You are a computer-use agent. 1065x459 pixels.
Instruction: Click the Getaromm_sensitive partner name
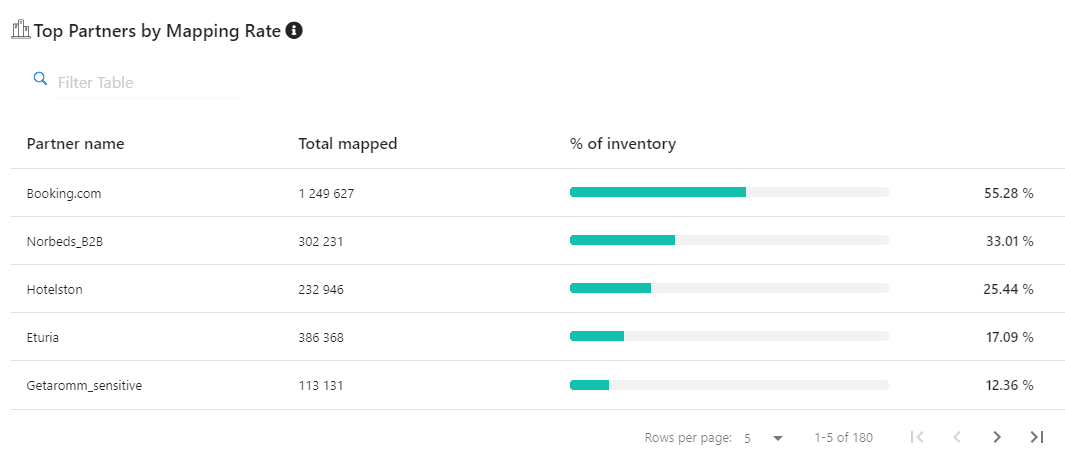coord(84,386)
